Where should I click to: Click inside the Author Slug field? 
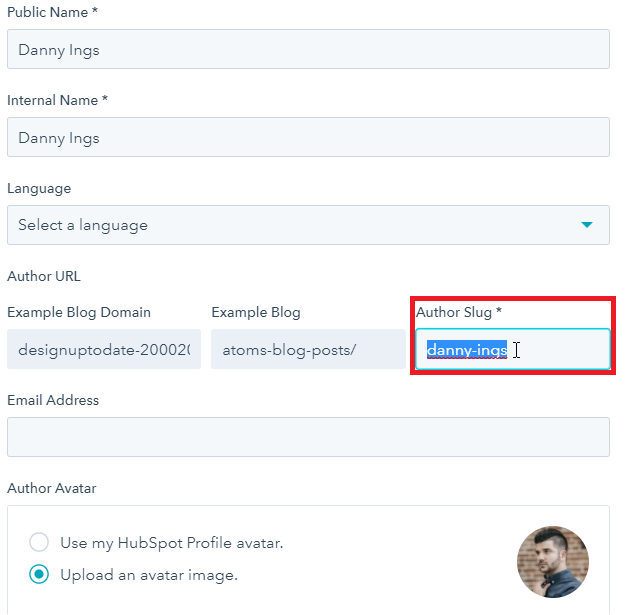[x=512, y=349]
